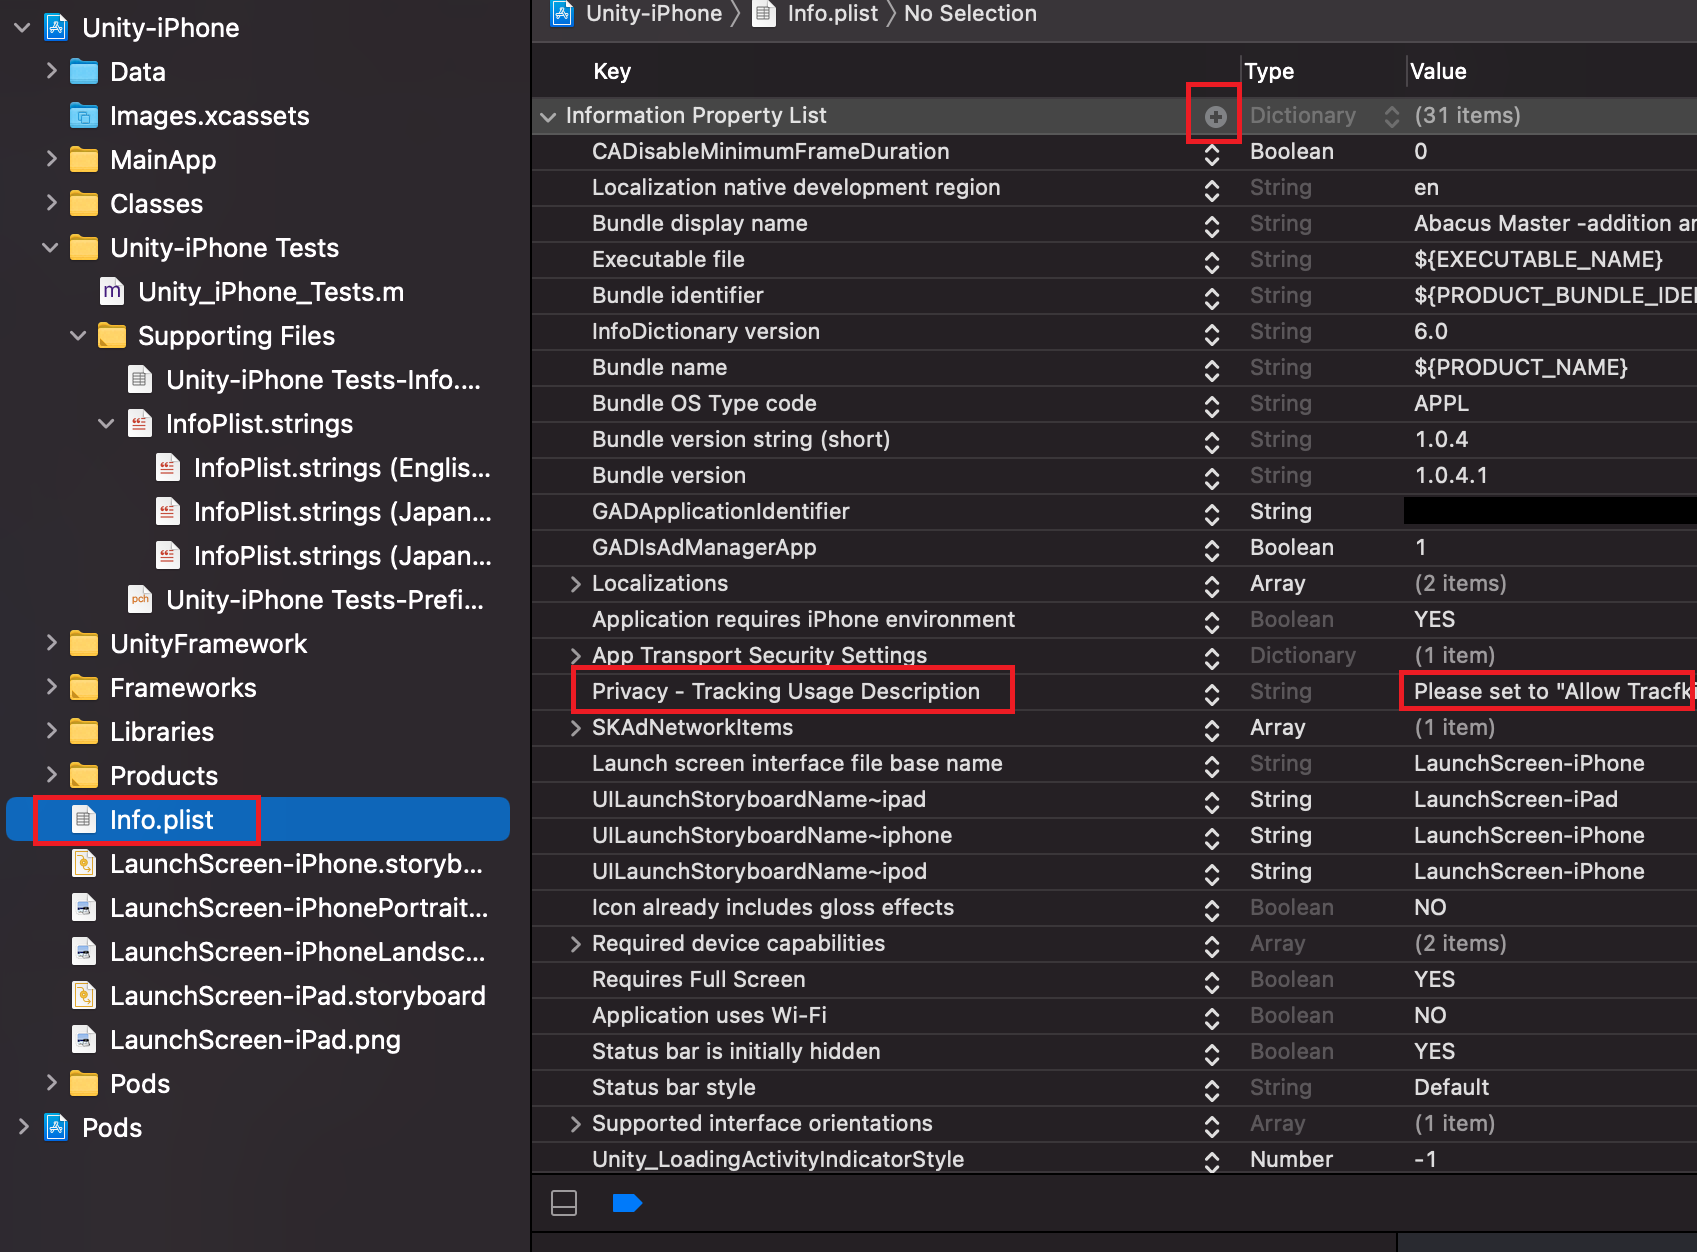This screenshot has height=1252, width=1697.
Task: Click the Bundle version value 1.0.4.1
Action: [1450, 476]
